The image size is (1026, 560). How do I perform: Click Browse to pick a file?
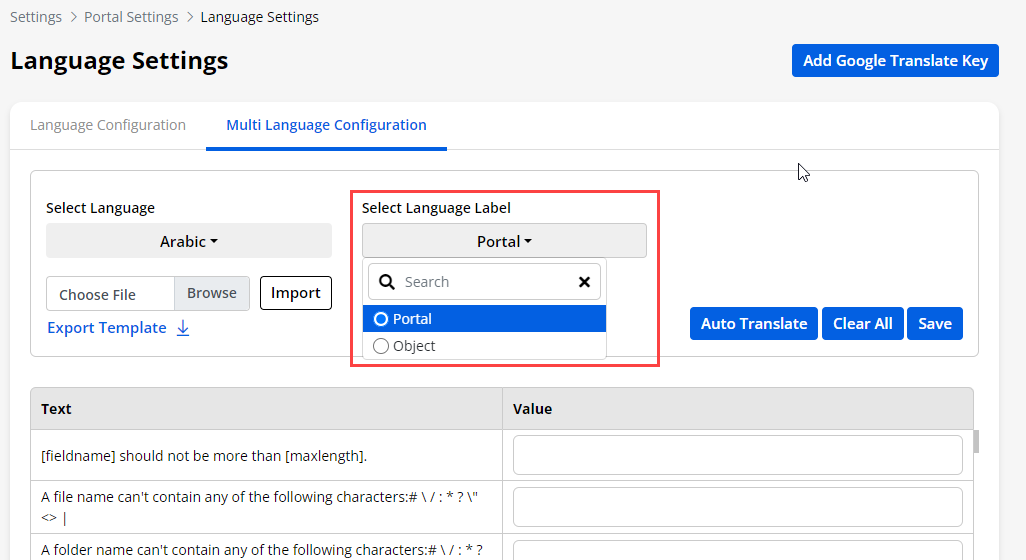(x=211, y=293)
